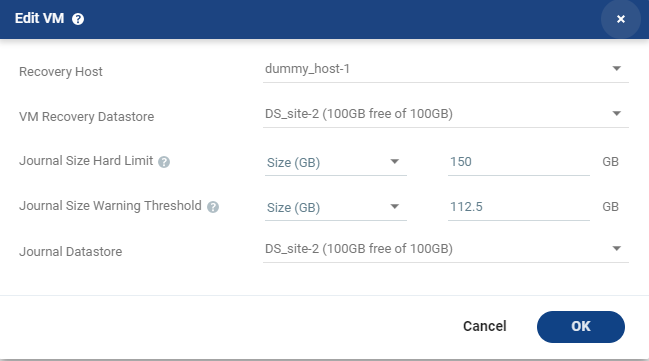Focus the warning threshold 112.5 input field
Screen dimensions: 649x361
[x=519, y=207]
